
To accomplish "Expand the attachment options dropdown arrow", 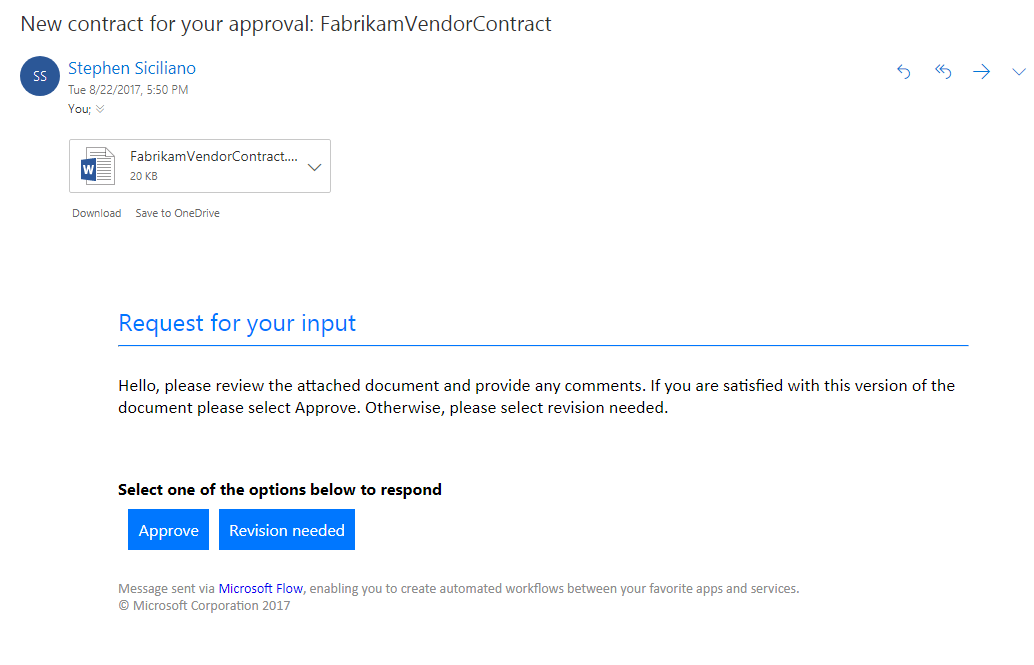I will 314,166.
